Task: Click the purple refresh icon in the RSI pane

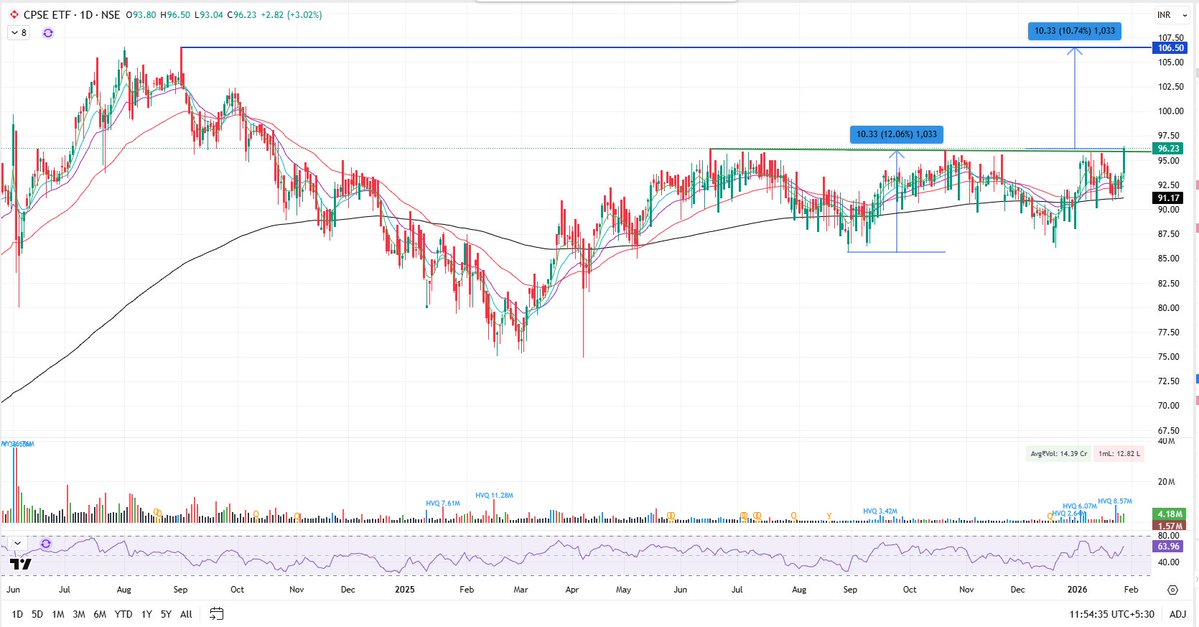Action: (x=46, y=544)
